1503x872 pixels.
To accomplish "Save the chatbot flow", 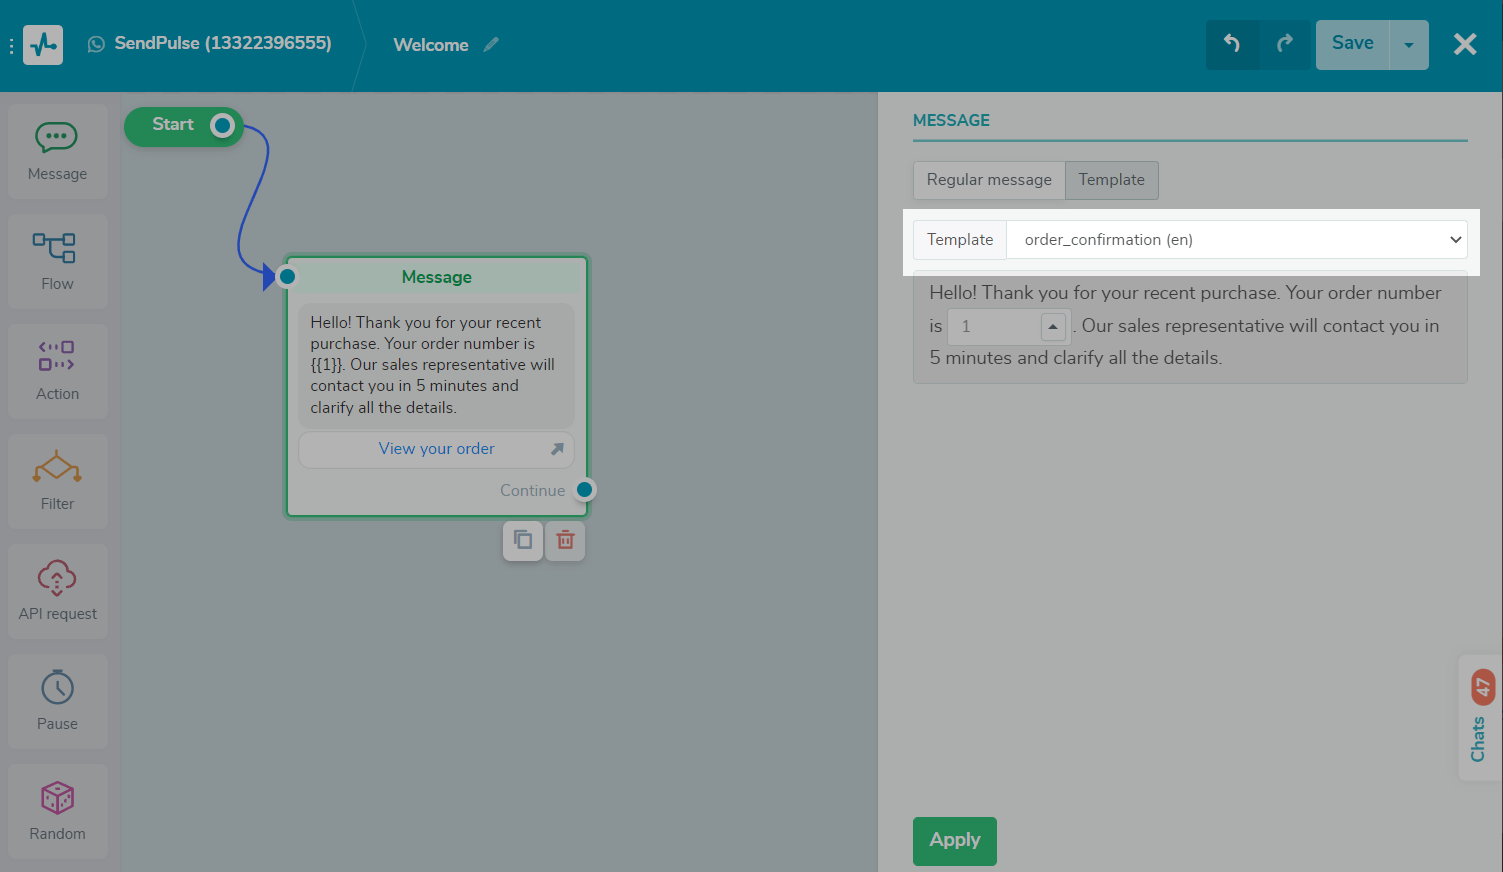I will 1352,44.
